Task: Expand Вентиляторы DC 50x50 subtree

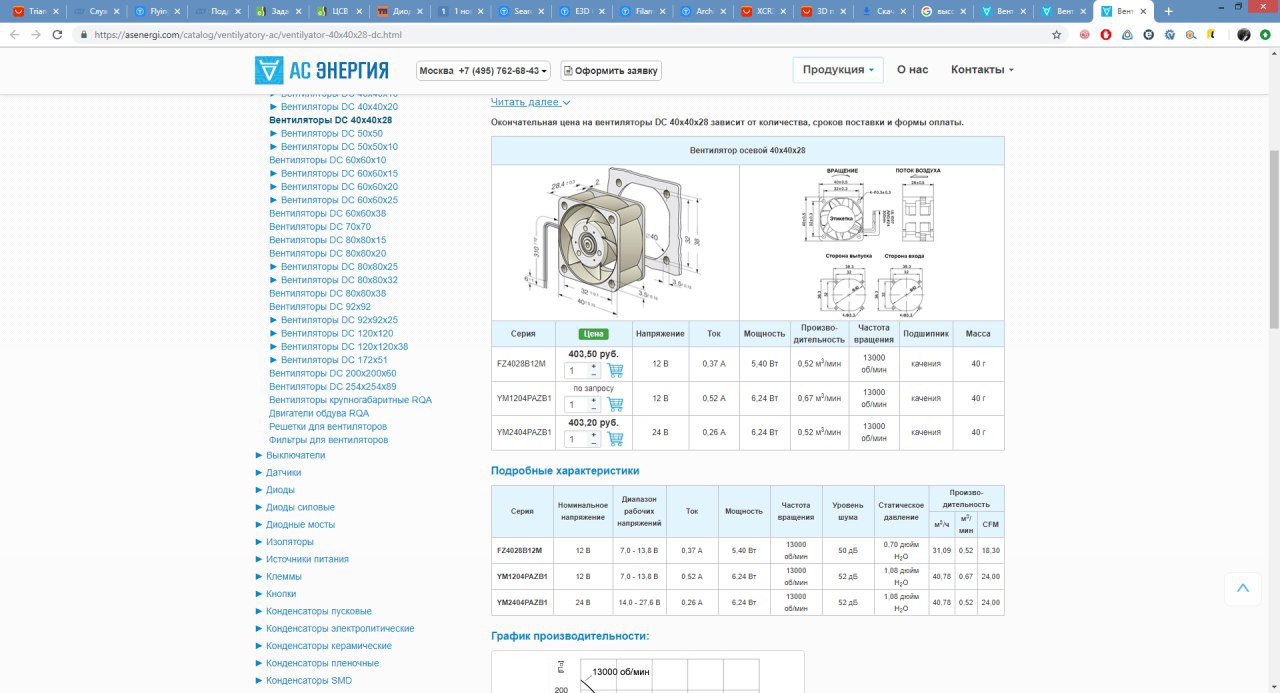Action: (x=274, y=133)
